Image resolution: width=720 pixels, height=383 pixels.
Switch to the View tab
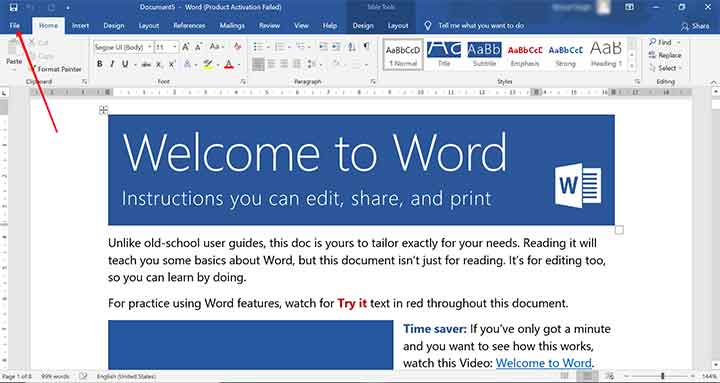point(301,26)
